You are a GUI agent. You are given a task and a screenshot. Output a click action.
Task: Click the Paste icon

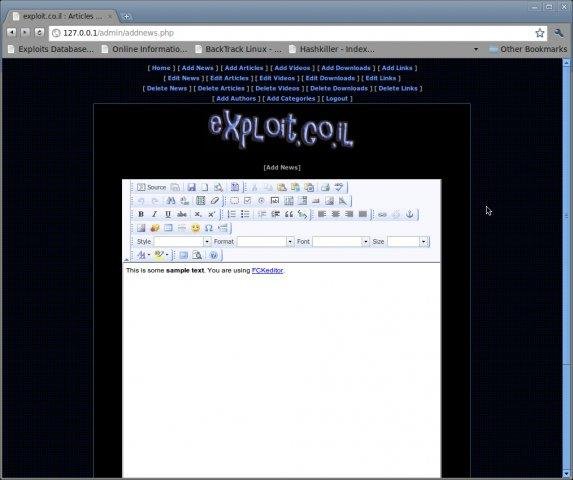click(282, 187)
